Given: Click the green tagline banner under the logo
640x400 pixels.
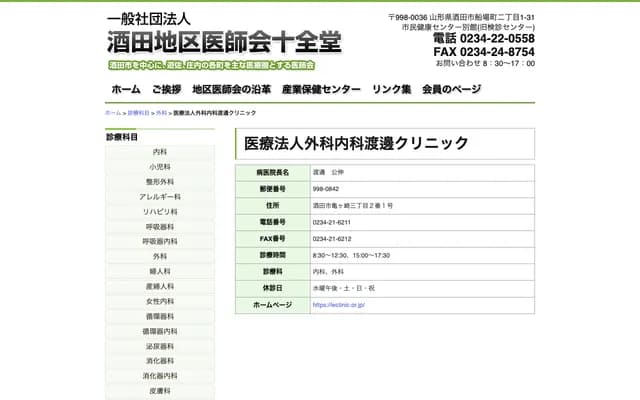Looking at the screenshot, I should click(211, 65).
